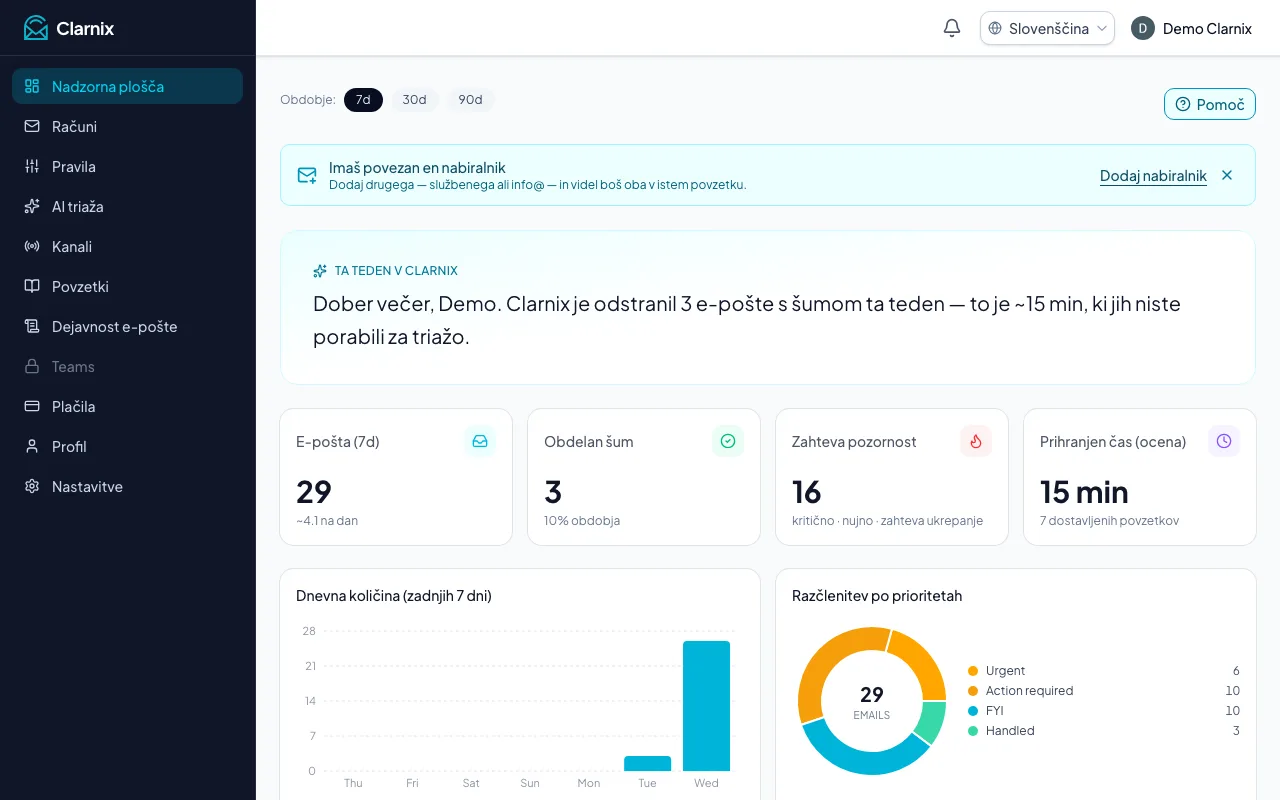Click the Plačila card icon
1280x800 pixels.
point(32,406)
